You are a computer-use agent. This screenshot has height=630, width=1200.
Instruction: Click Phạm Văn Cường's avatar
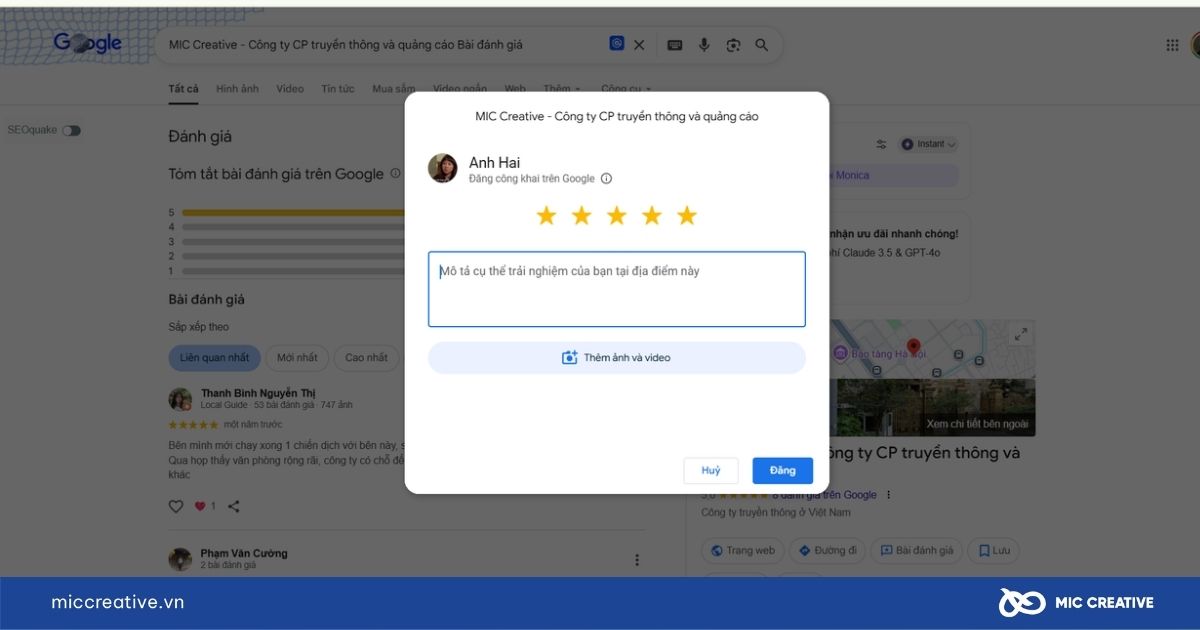pyautogui.click(x=181, y=559)
